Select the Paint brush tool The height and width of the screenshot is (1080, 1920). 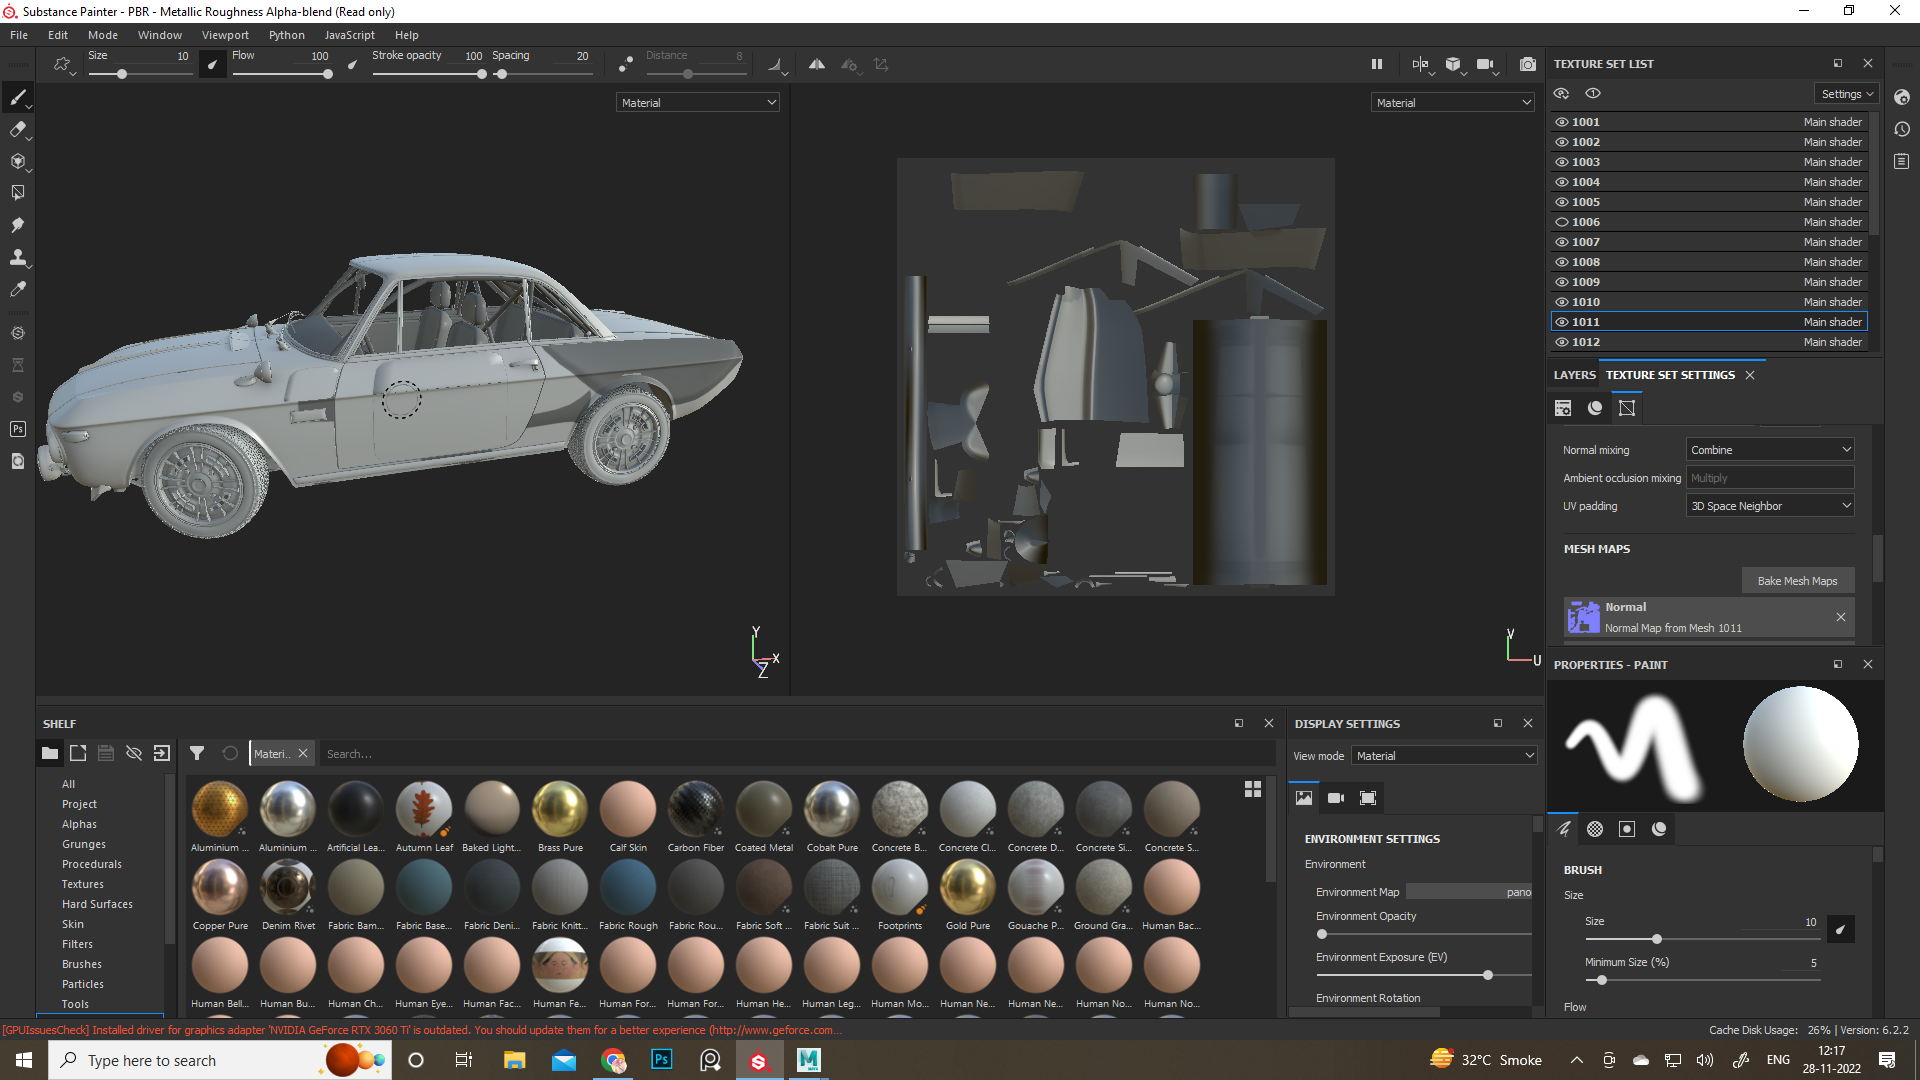click(x=17, y=97)
